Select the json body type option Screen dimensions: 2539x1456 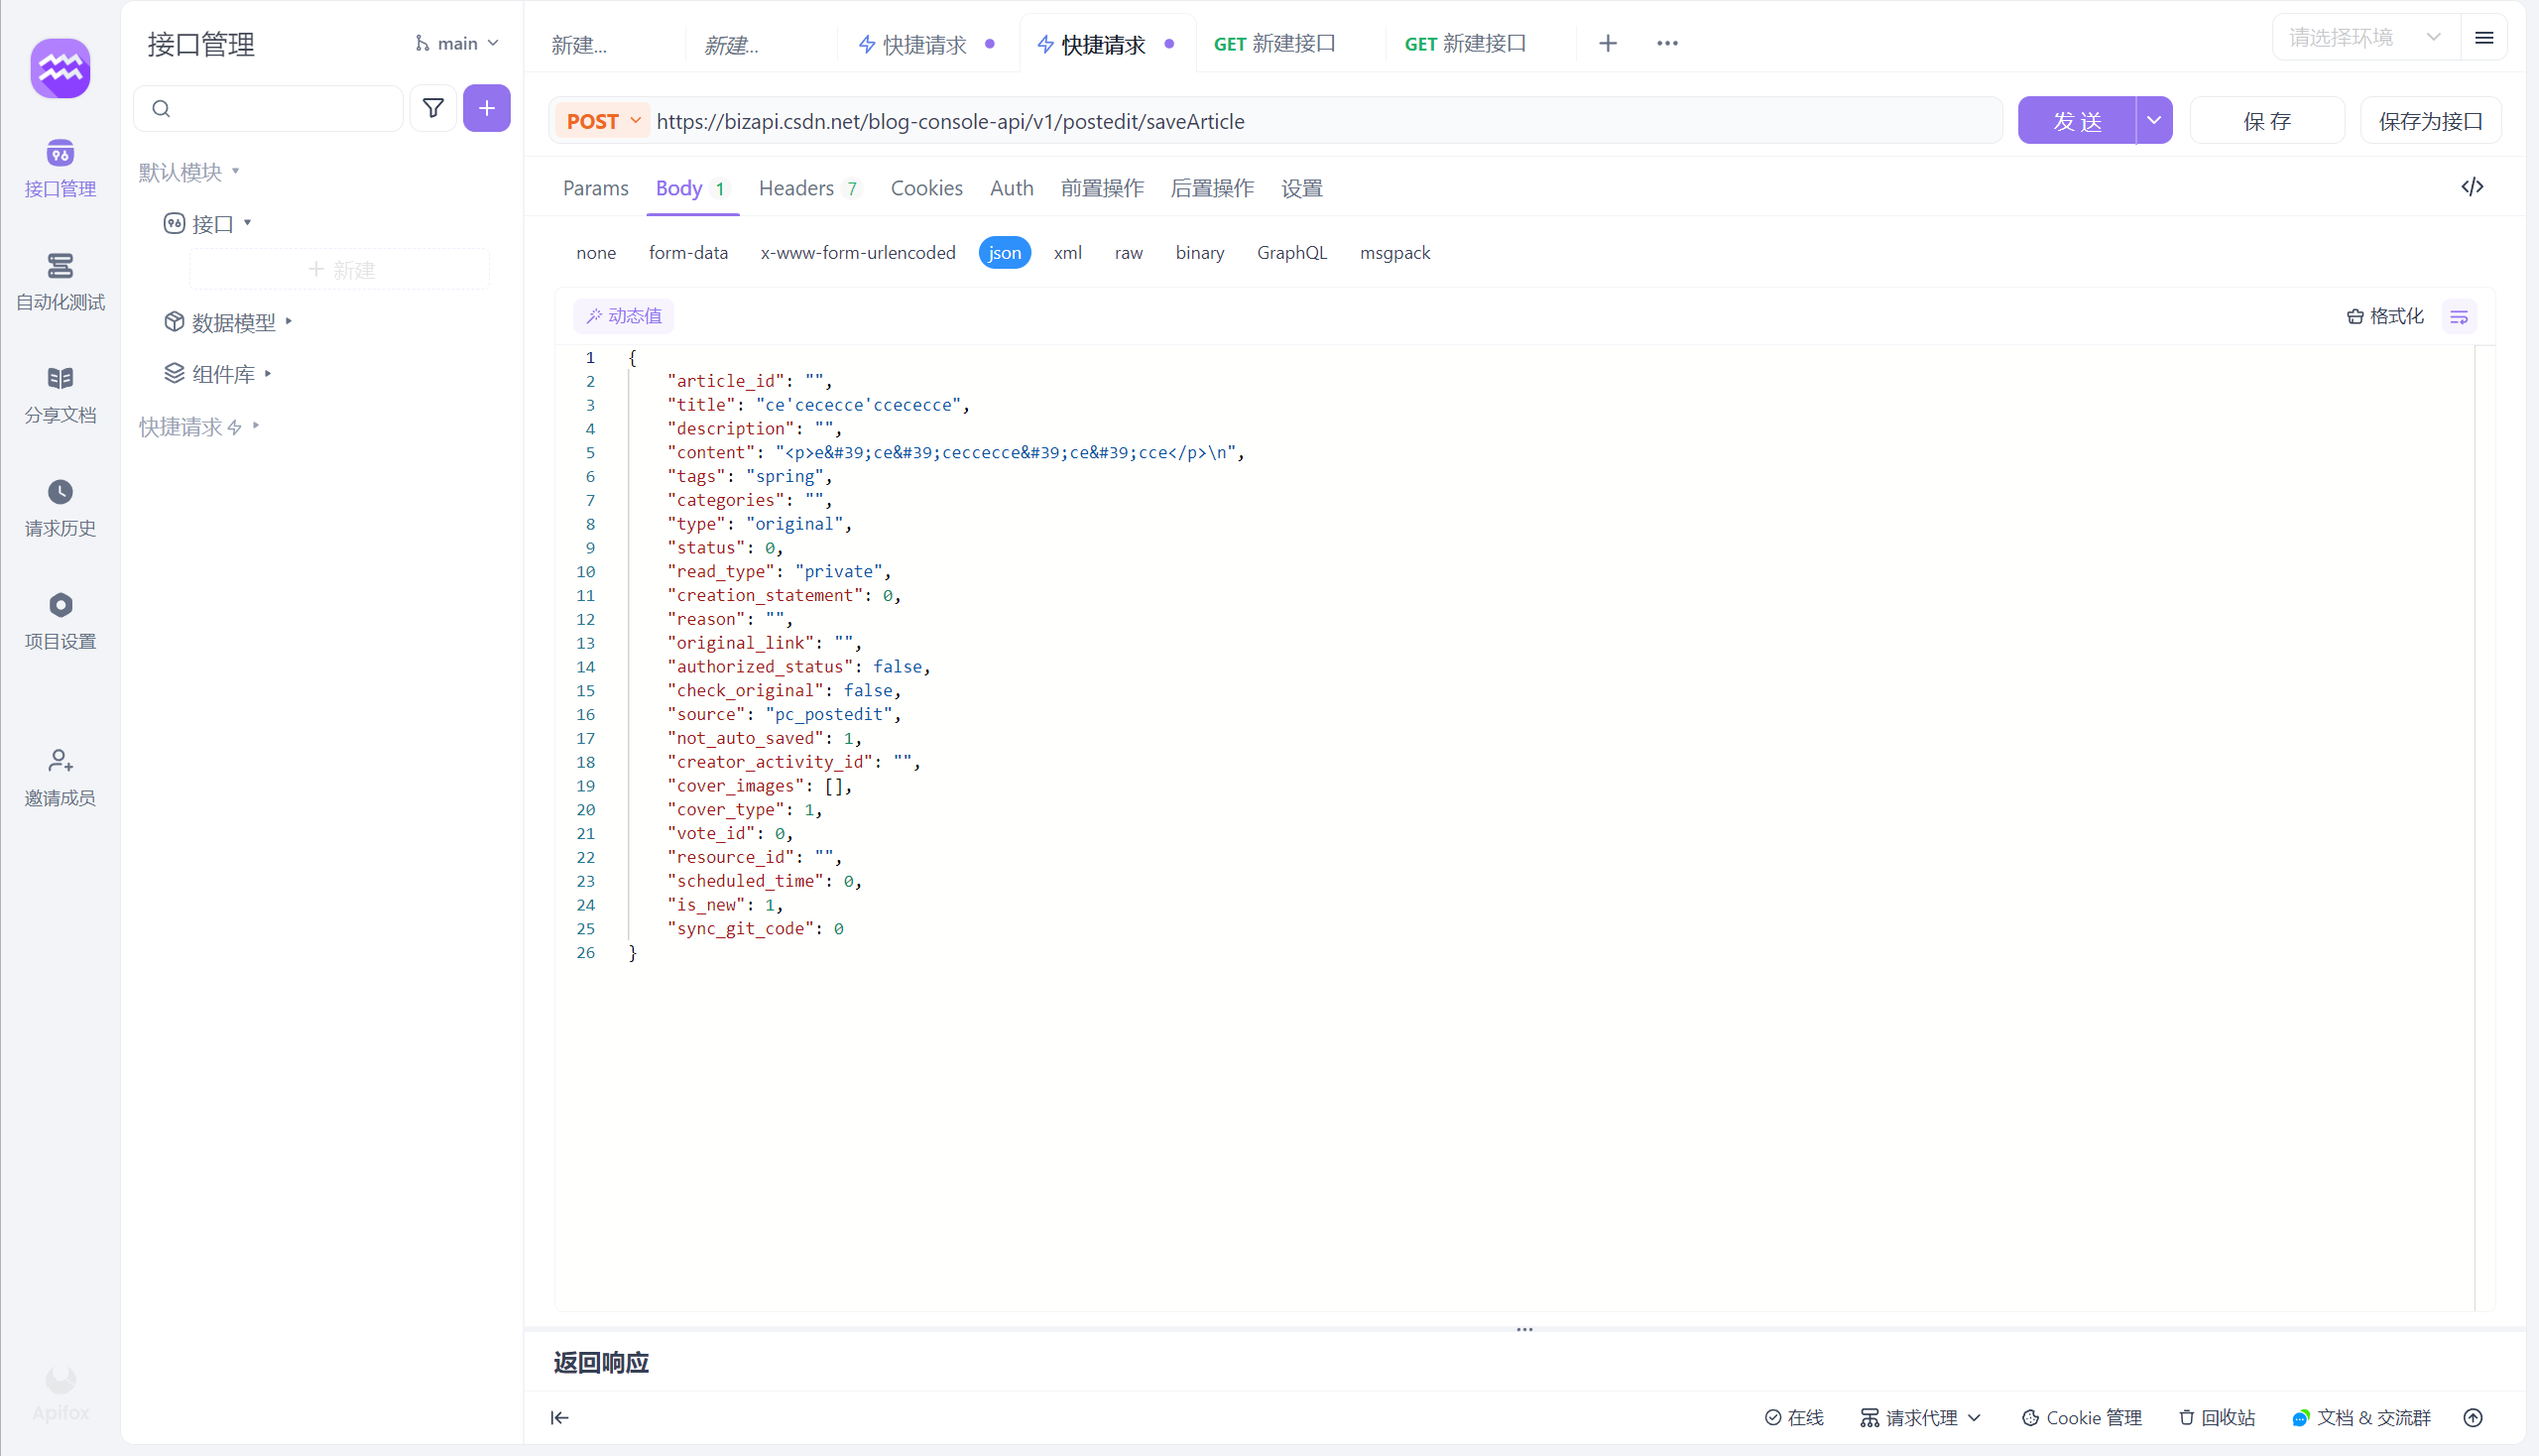(x=1004, y=252)
